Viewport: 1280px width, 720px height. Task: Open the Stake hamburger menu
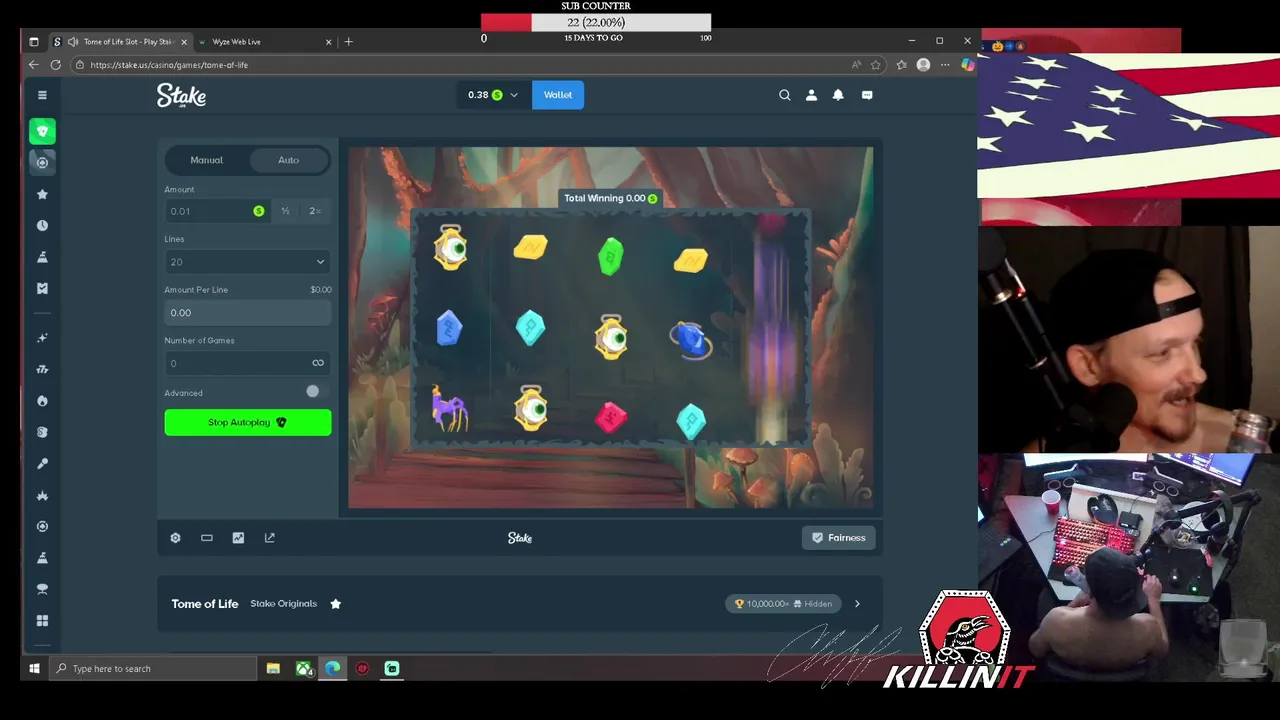[x=42, y=95]
